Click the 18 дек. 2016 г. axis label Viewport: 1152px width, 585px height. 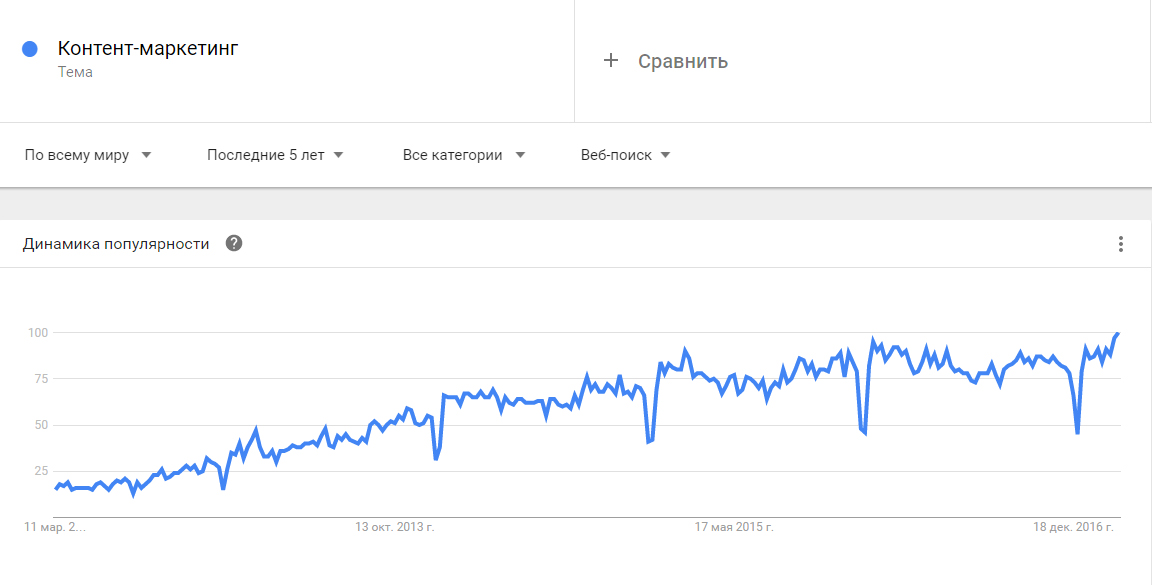click(x=1073, y=527)
